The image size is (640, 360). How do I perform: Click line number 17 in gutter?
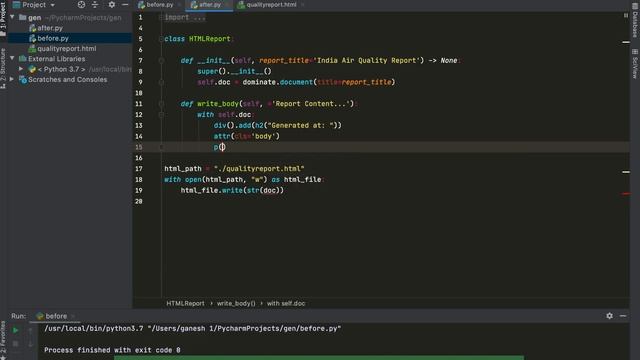coord(139,169)
